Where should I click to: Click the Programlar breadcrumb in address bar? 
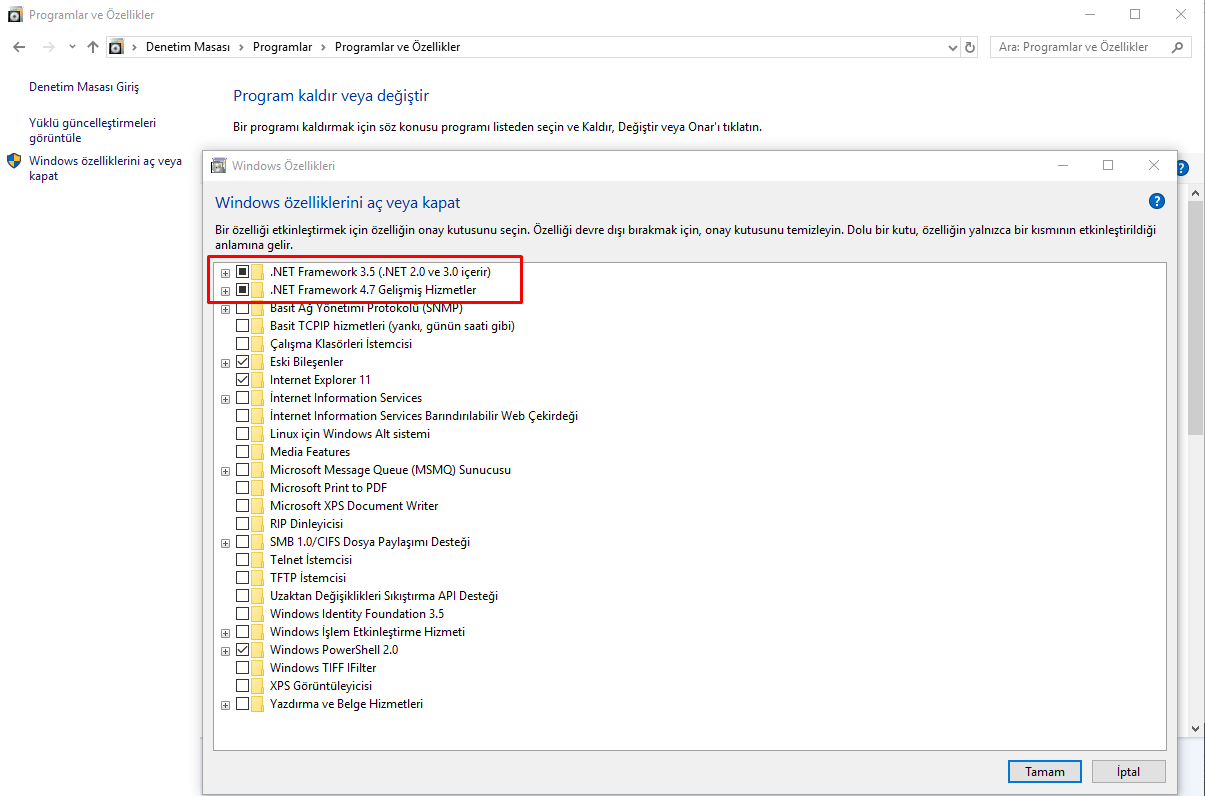[282, 47]
